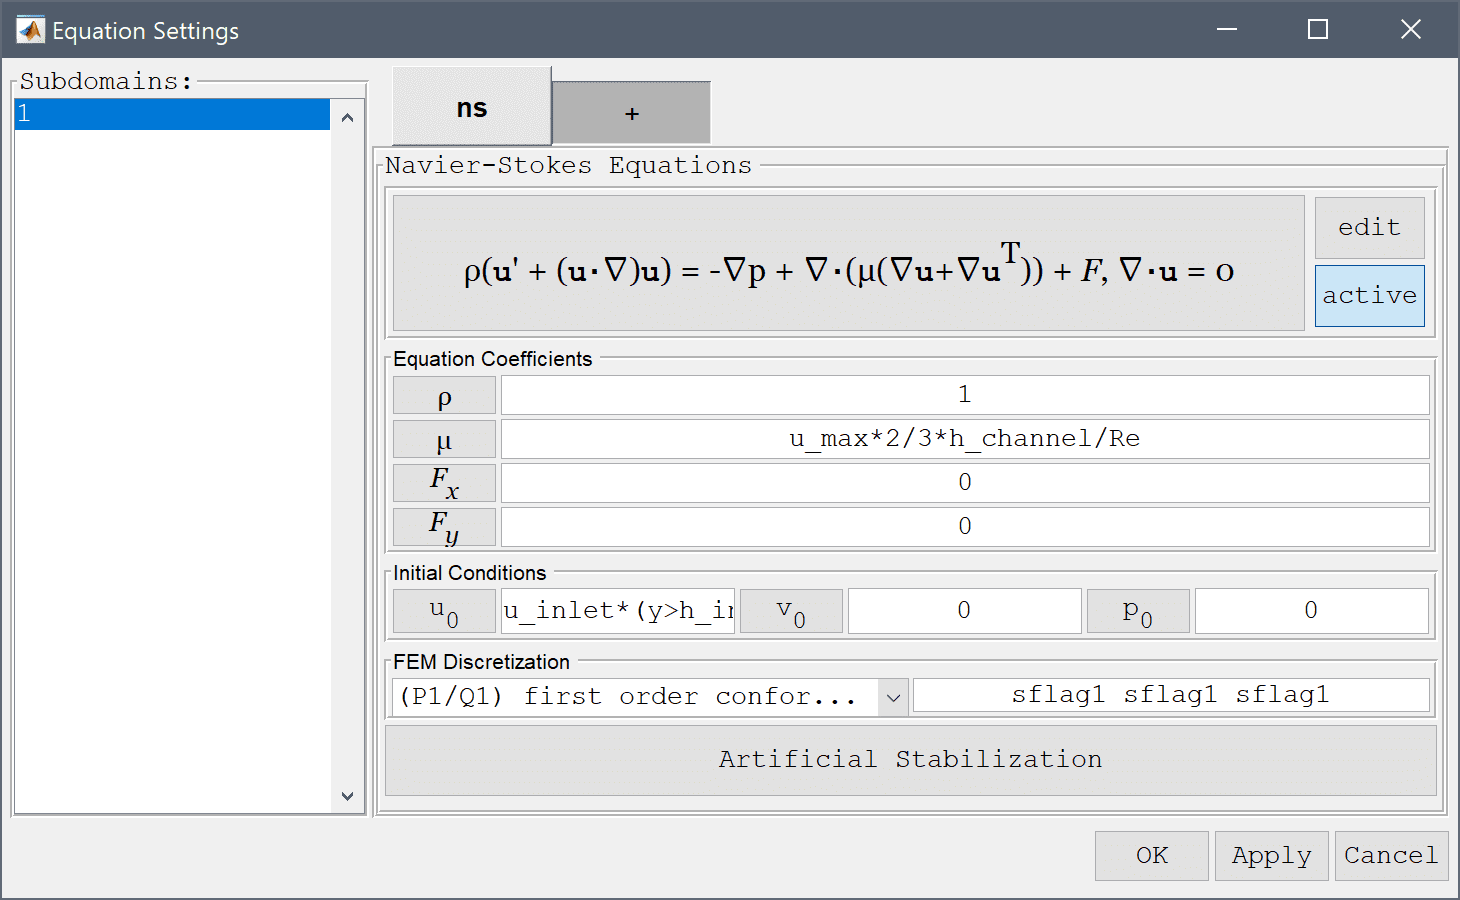Add a new physics mode with + tab

click(x=631, y=113)
